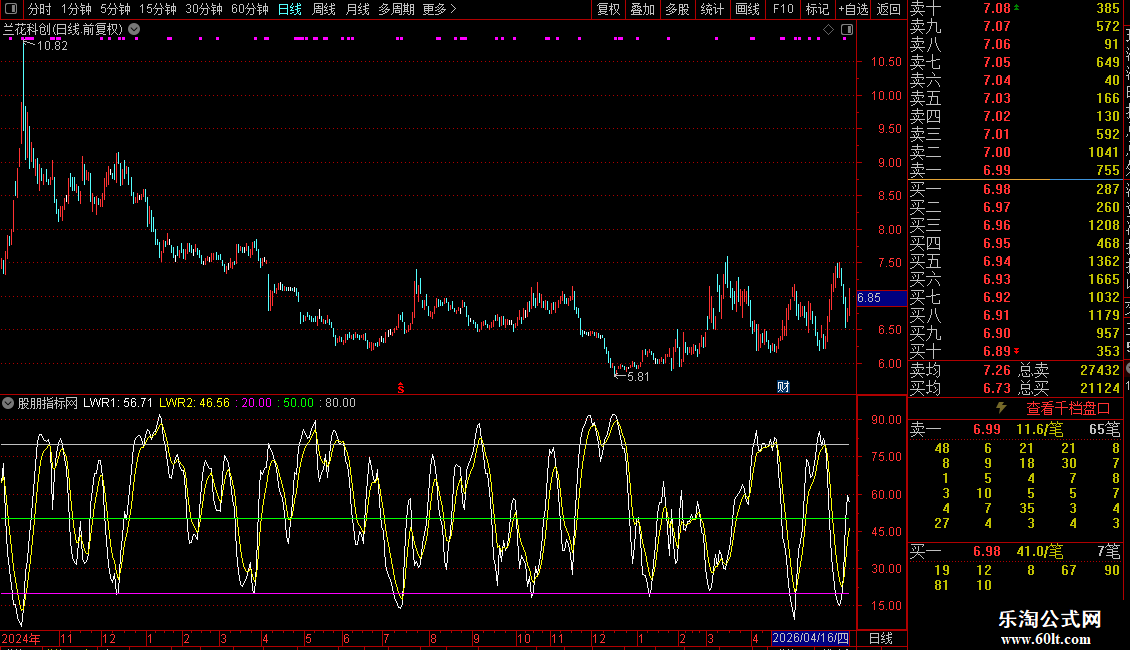Screen dimensions: 1130x650
Task: Click 返回 to go back
Action: (889, 9)
